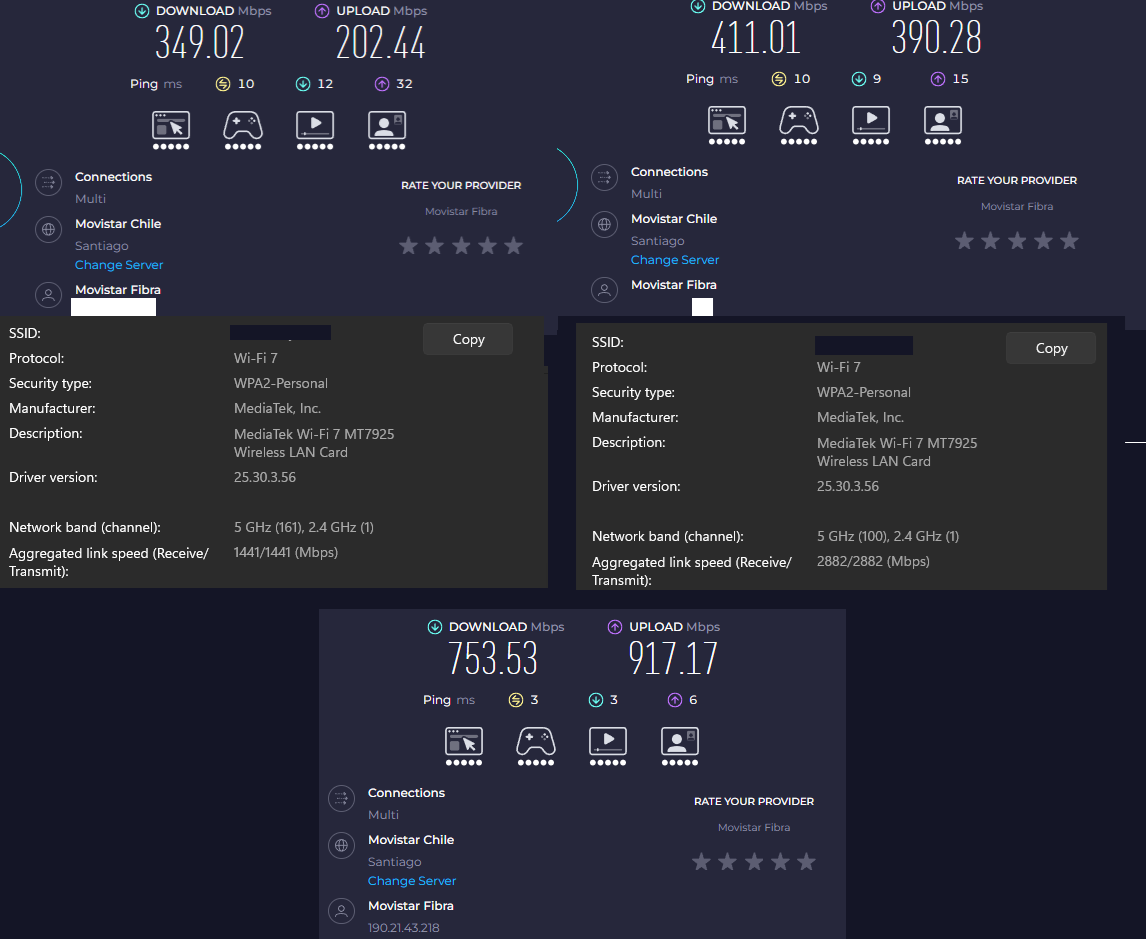Click Change Server in the 349.02 download result
Viewport: 1146px width, 939px height.
click(119, 265)
